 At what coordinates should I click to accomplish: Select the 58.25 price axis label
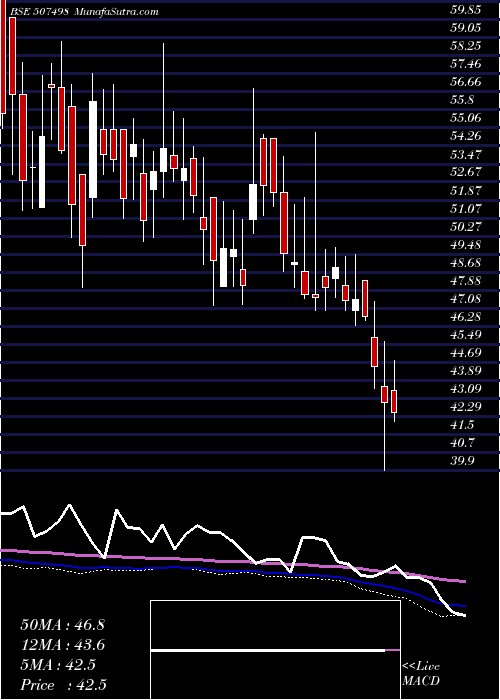click(x=465, y=46)
